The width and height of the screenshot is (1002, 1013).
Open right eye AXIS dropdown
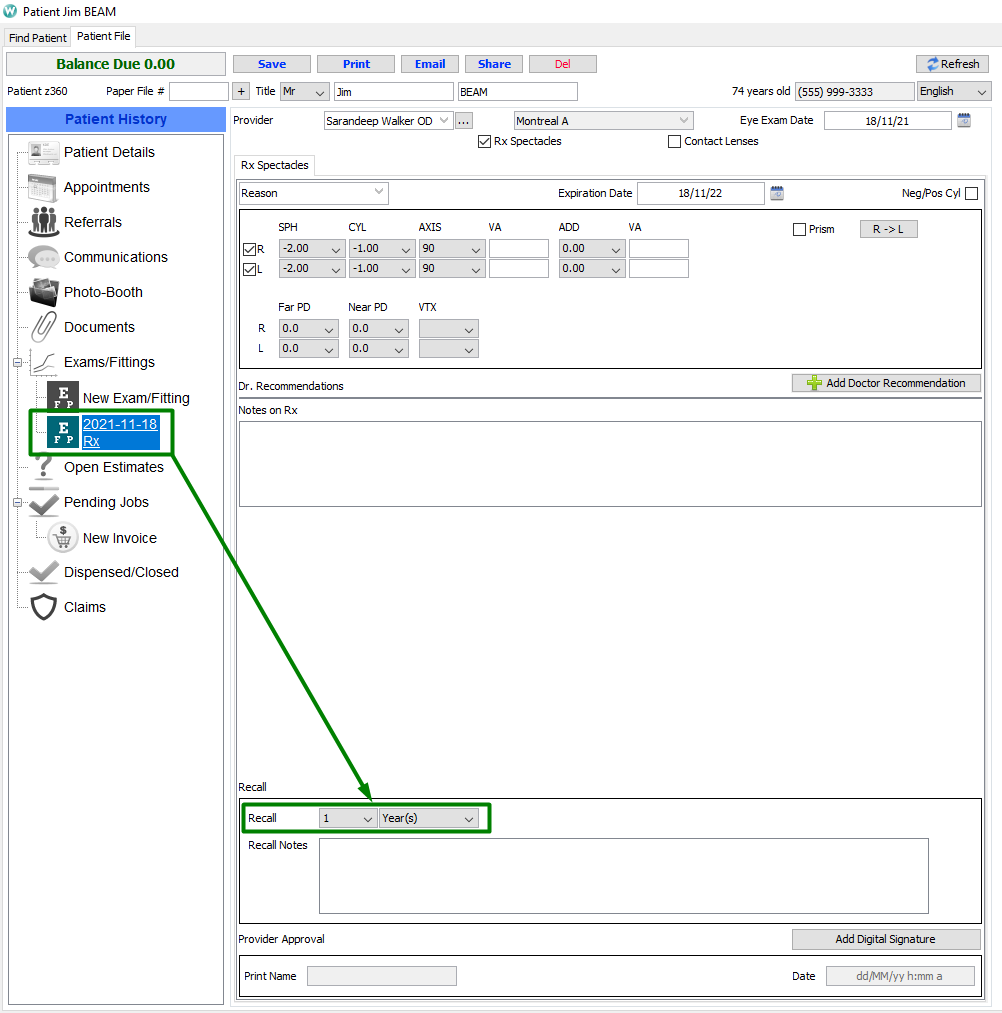point(452,249)
